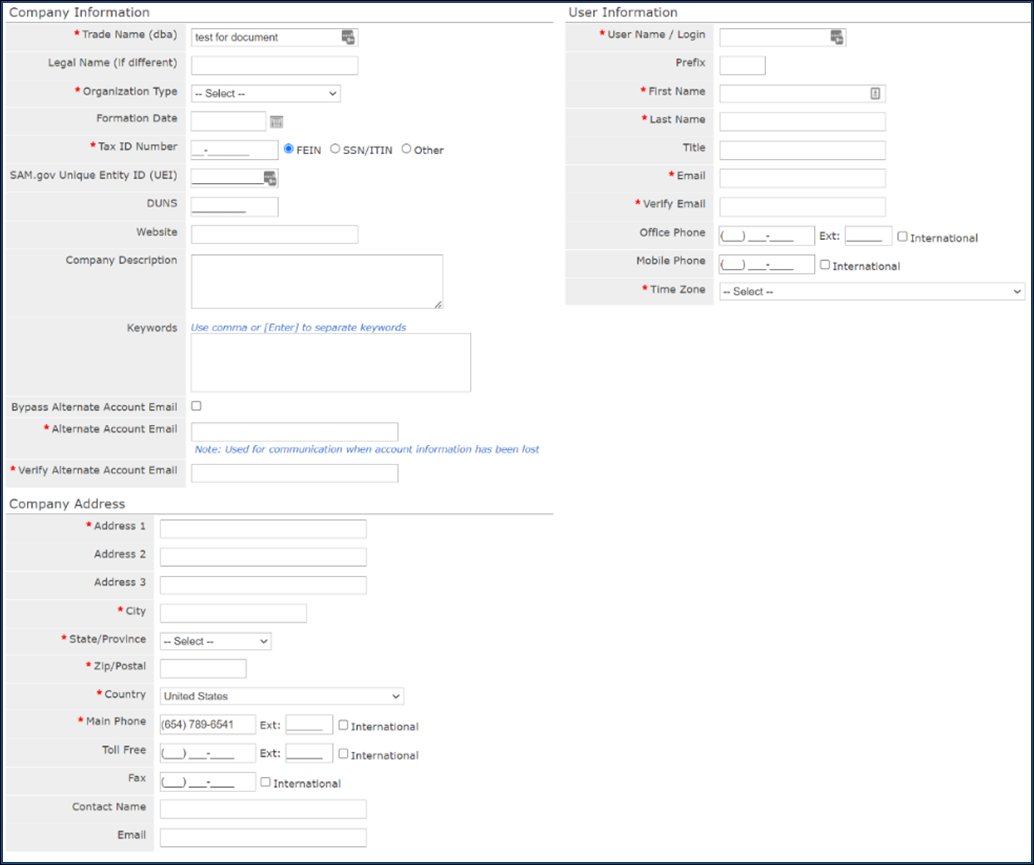The image size is (1034, 865).
Task: Click the Main Phone field with (654) 789-6541
Action: tap(208, 725)
